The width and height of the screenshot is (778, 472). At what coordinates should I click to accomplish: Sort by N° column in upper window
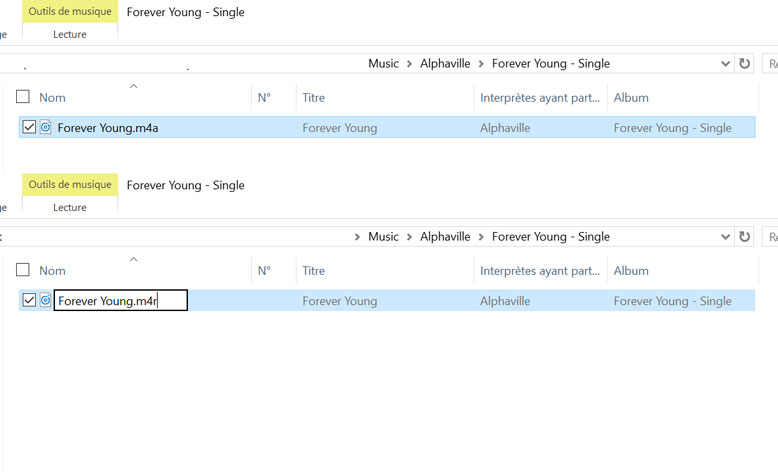tap(264, 97)
